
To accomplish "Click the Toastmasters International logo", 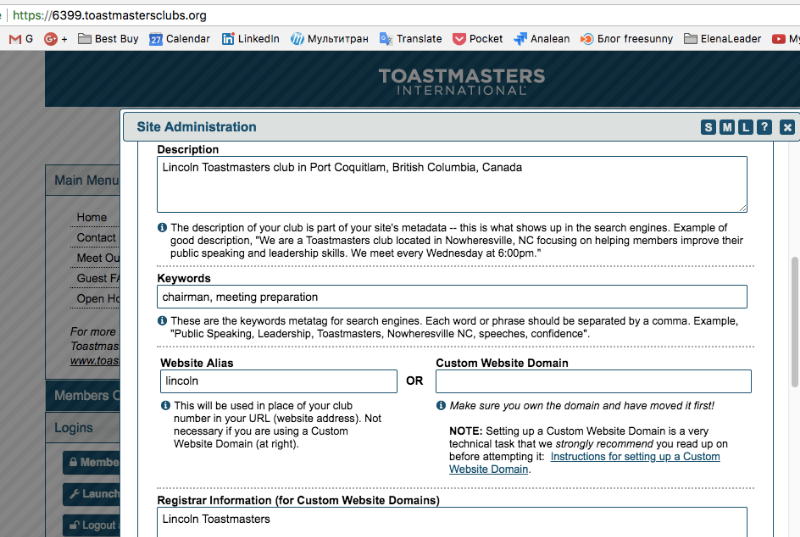I will [462, 82].
